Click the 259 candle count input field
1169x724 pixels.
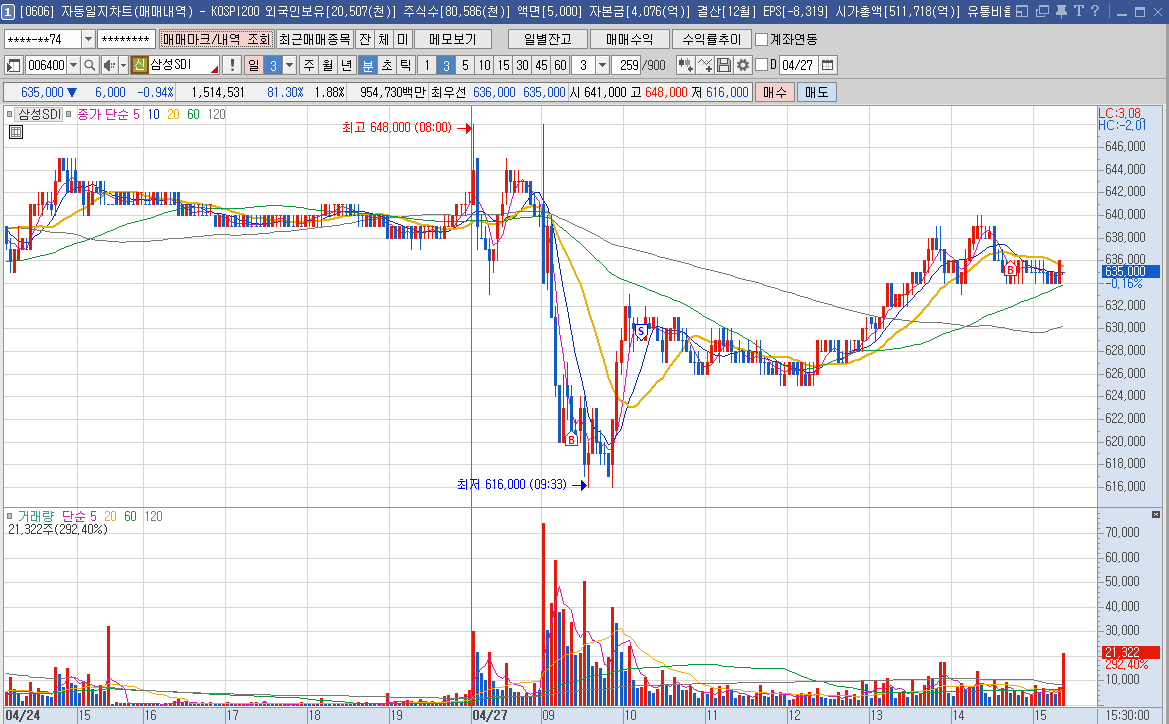628,65
